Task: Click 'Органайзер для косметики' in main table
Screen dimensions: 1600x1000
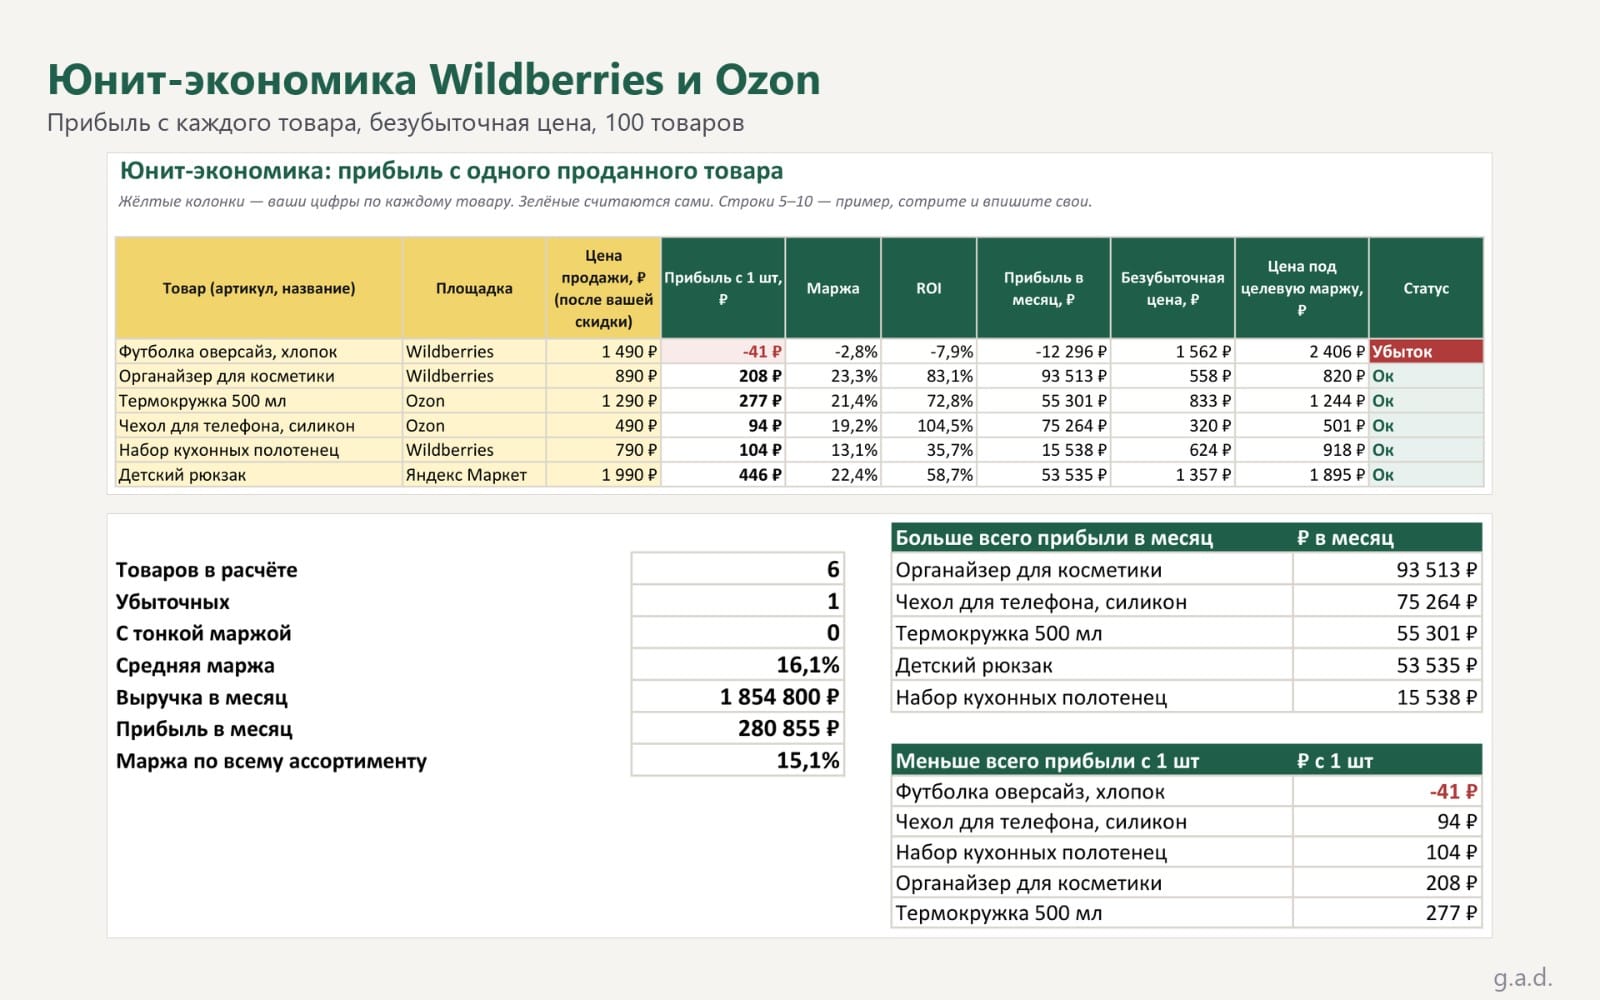Action: coord(259,376)
